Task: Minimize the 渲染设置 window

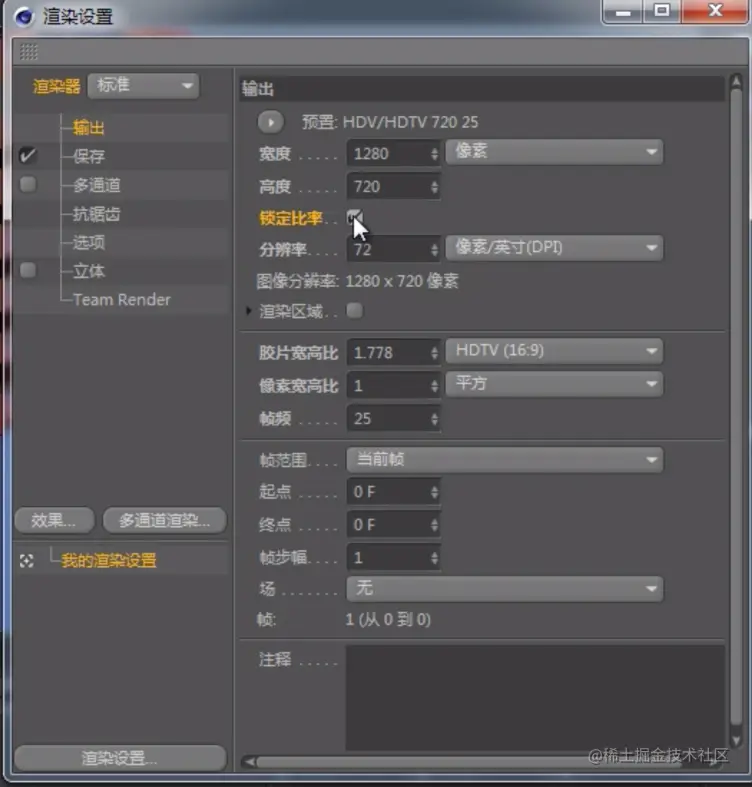Action: [623, 12]
